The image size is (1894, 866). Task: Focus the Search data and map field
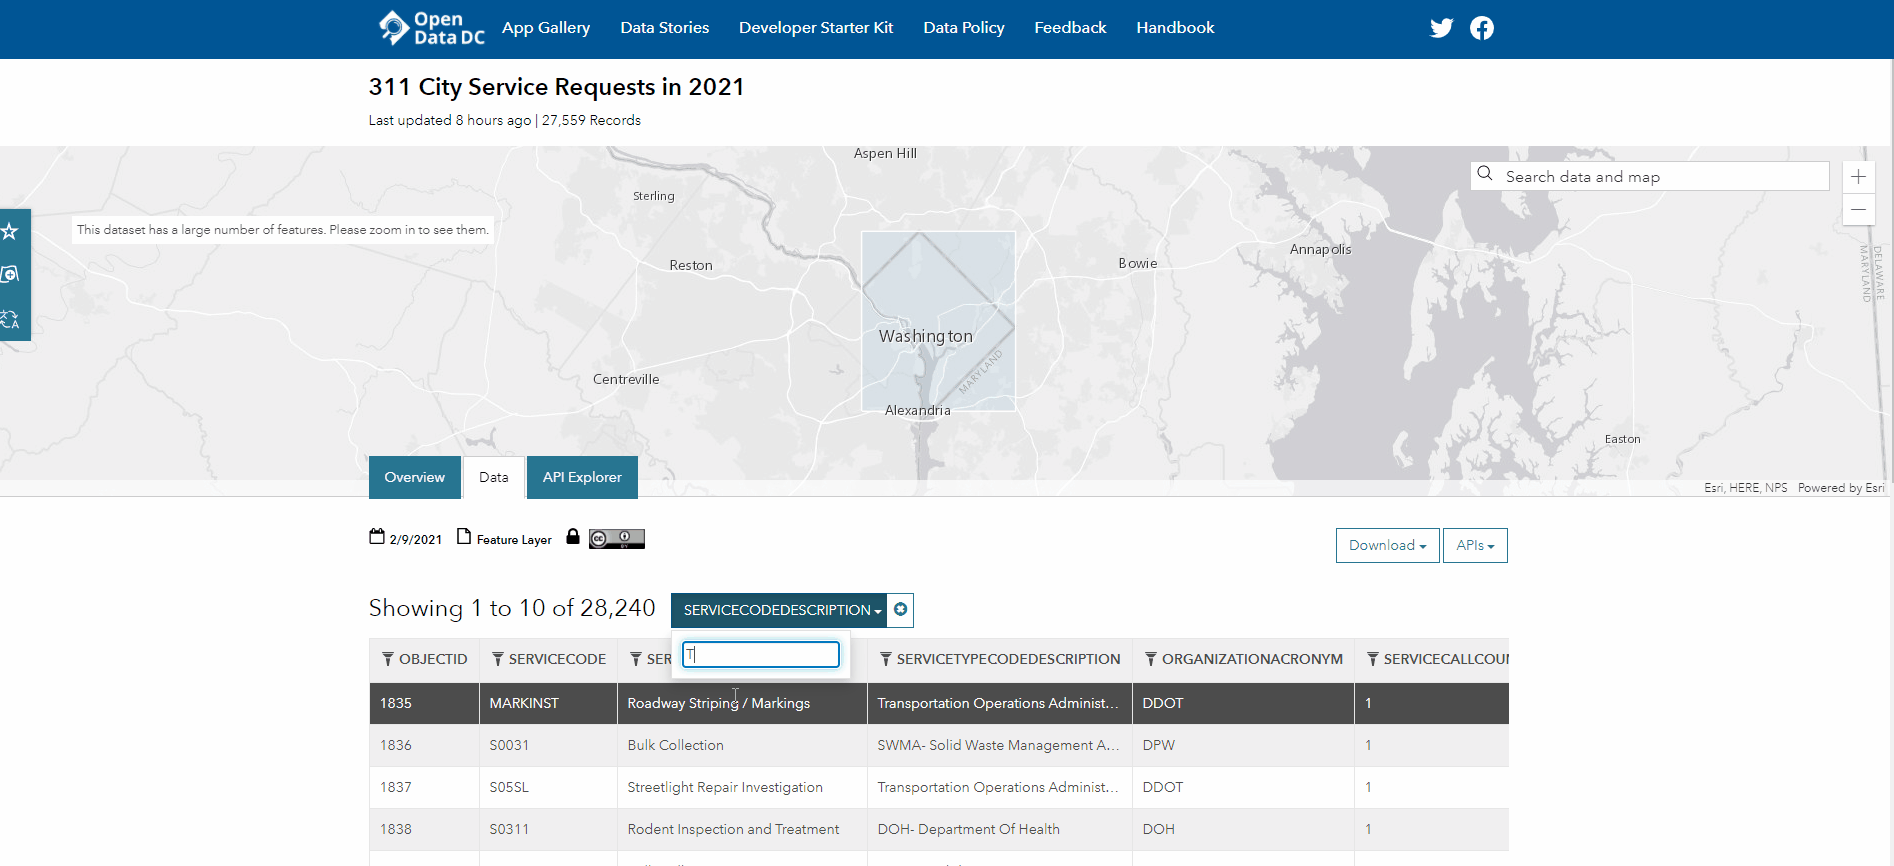[x=1660, y=177]
